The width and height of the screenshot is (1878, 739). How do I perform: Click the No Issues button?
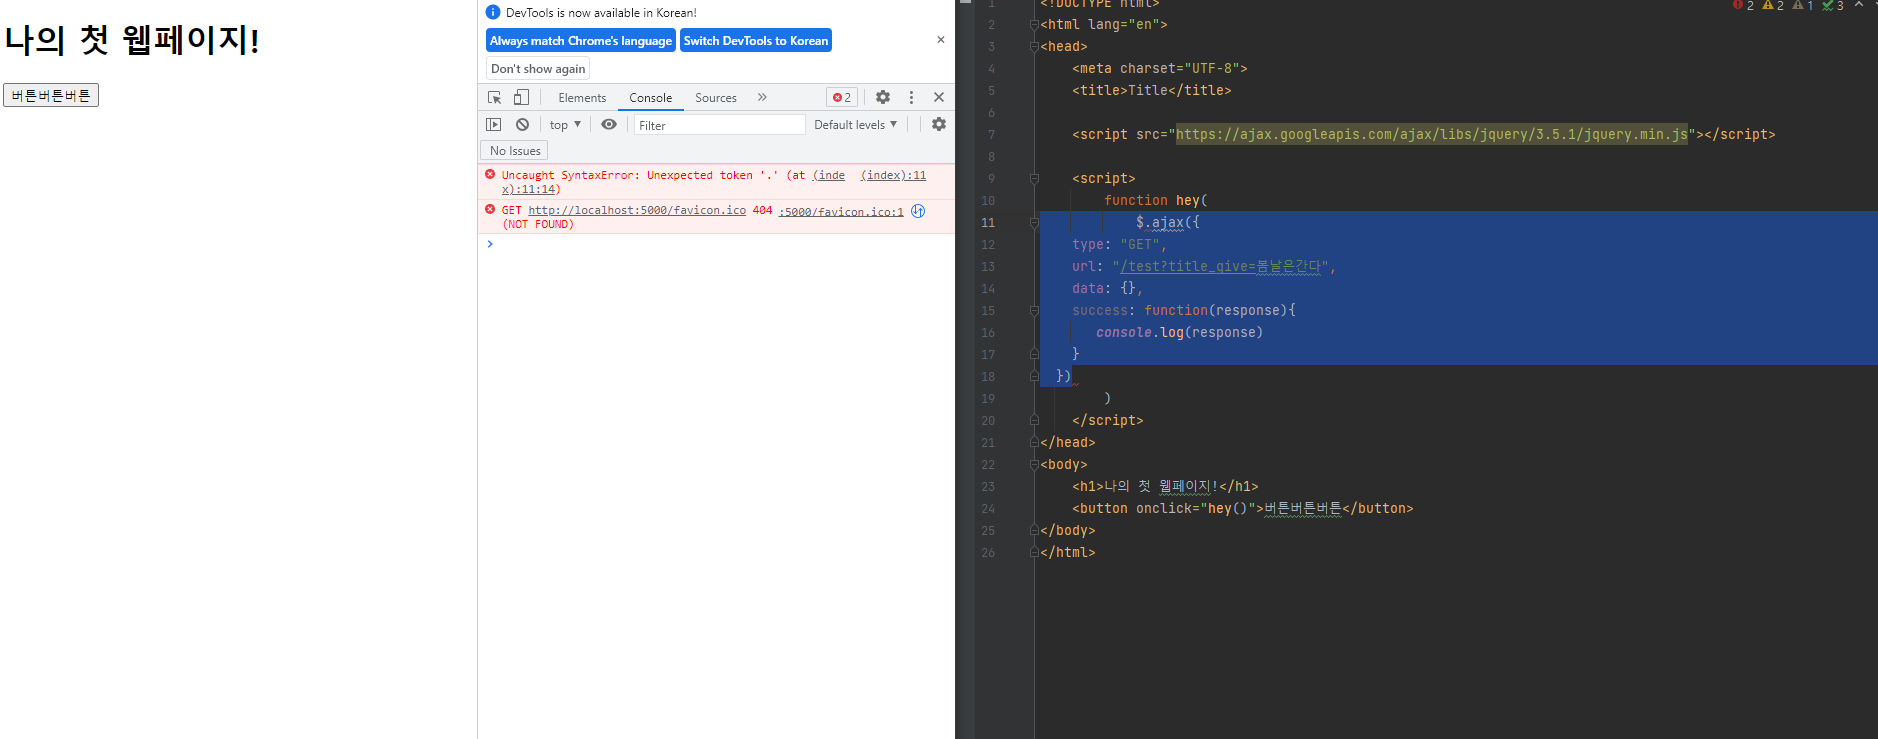[x=515, y=151]
